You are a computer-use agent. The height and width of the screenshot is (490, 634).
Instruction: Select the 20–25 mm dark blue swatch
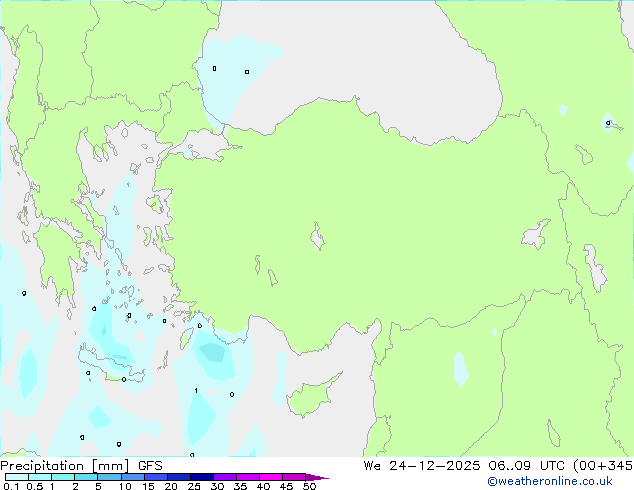click(x=178, y=477)
